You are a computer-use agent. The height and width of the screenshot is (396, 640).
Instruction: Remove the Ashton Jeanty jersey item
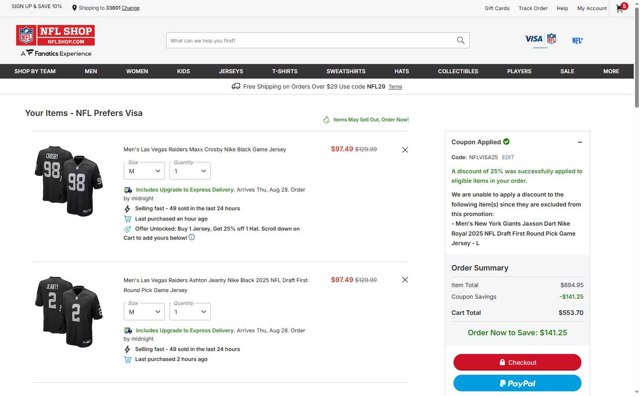[x=404, y=280]
